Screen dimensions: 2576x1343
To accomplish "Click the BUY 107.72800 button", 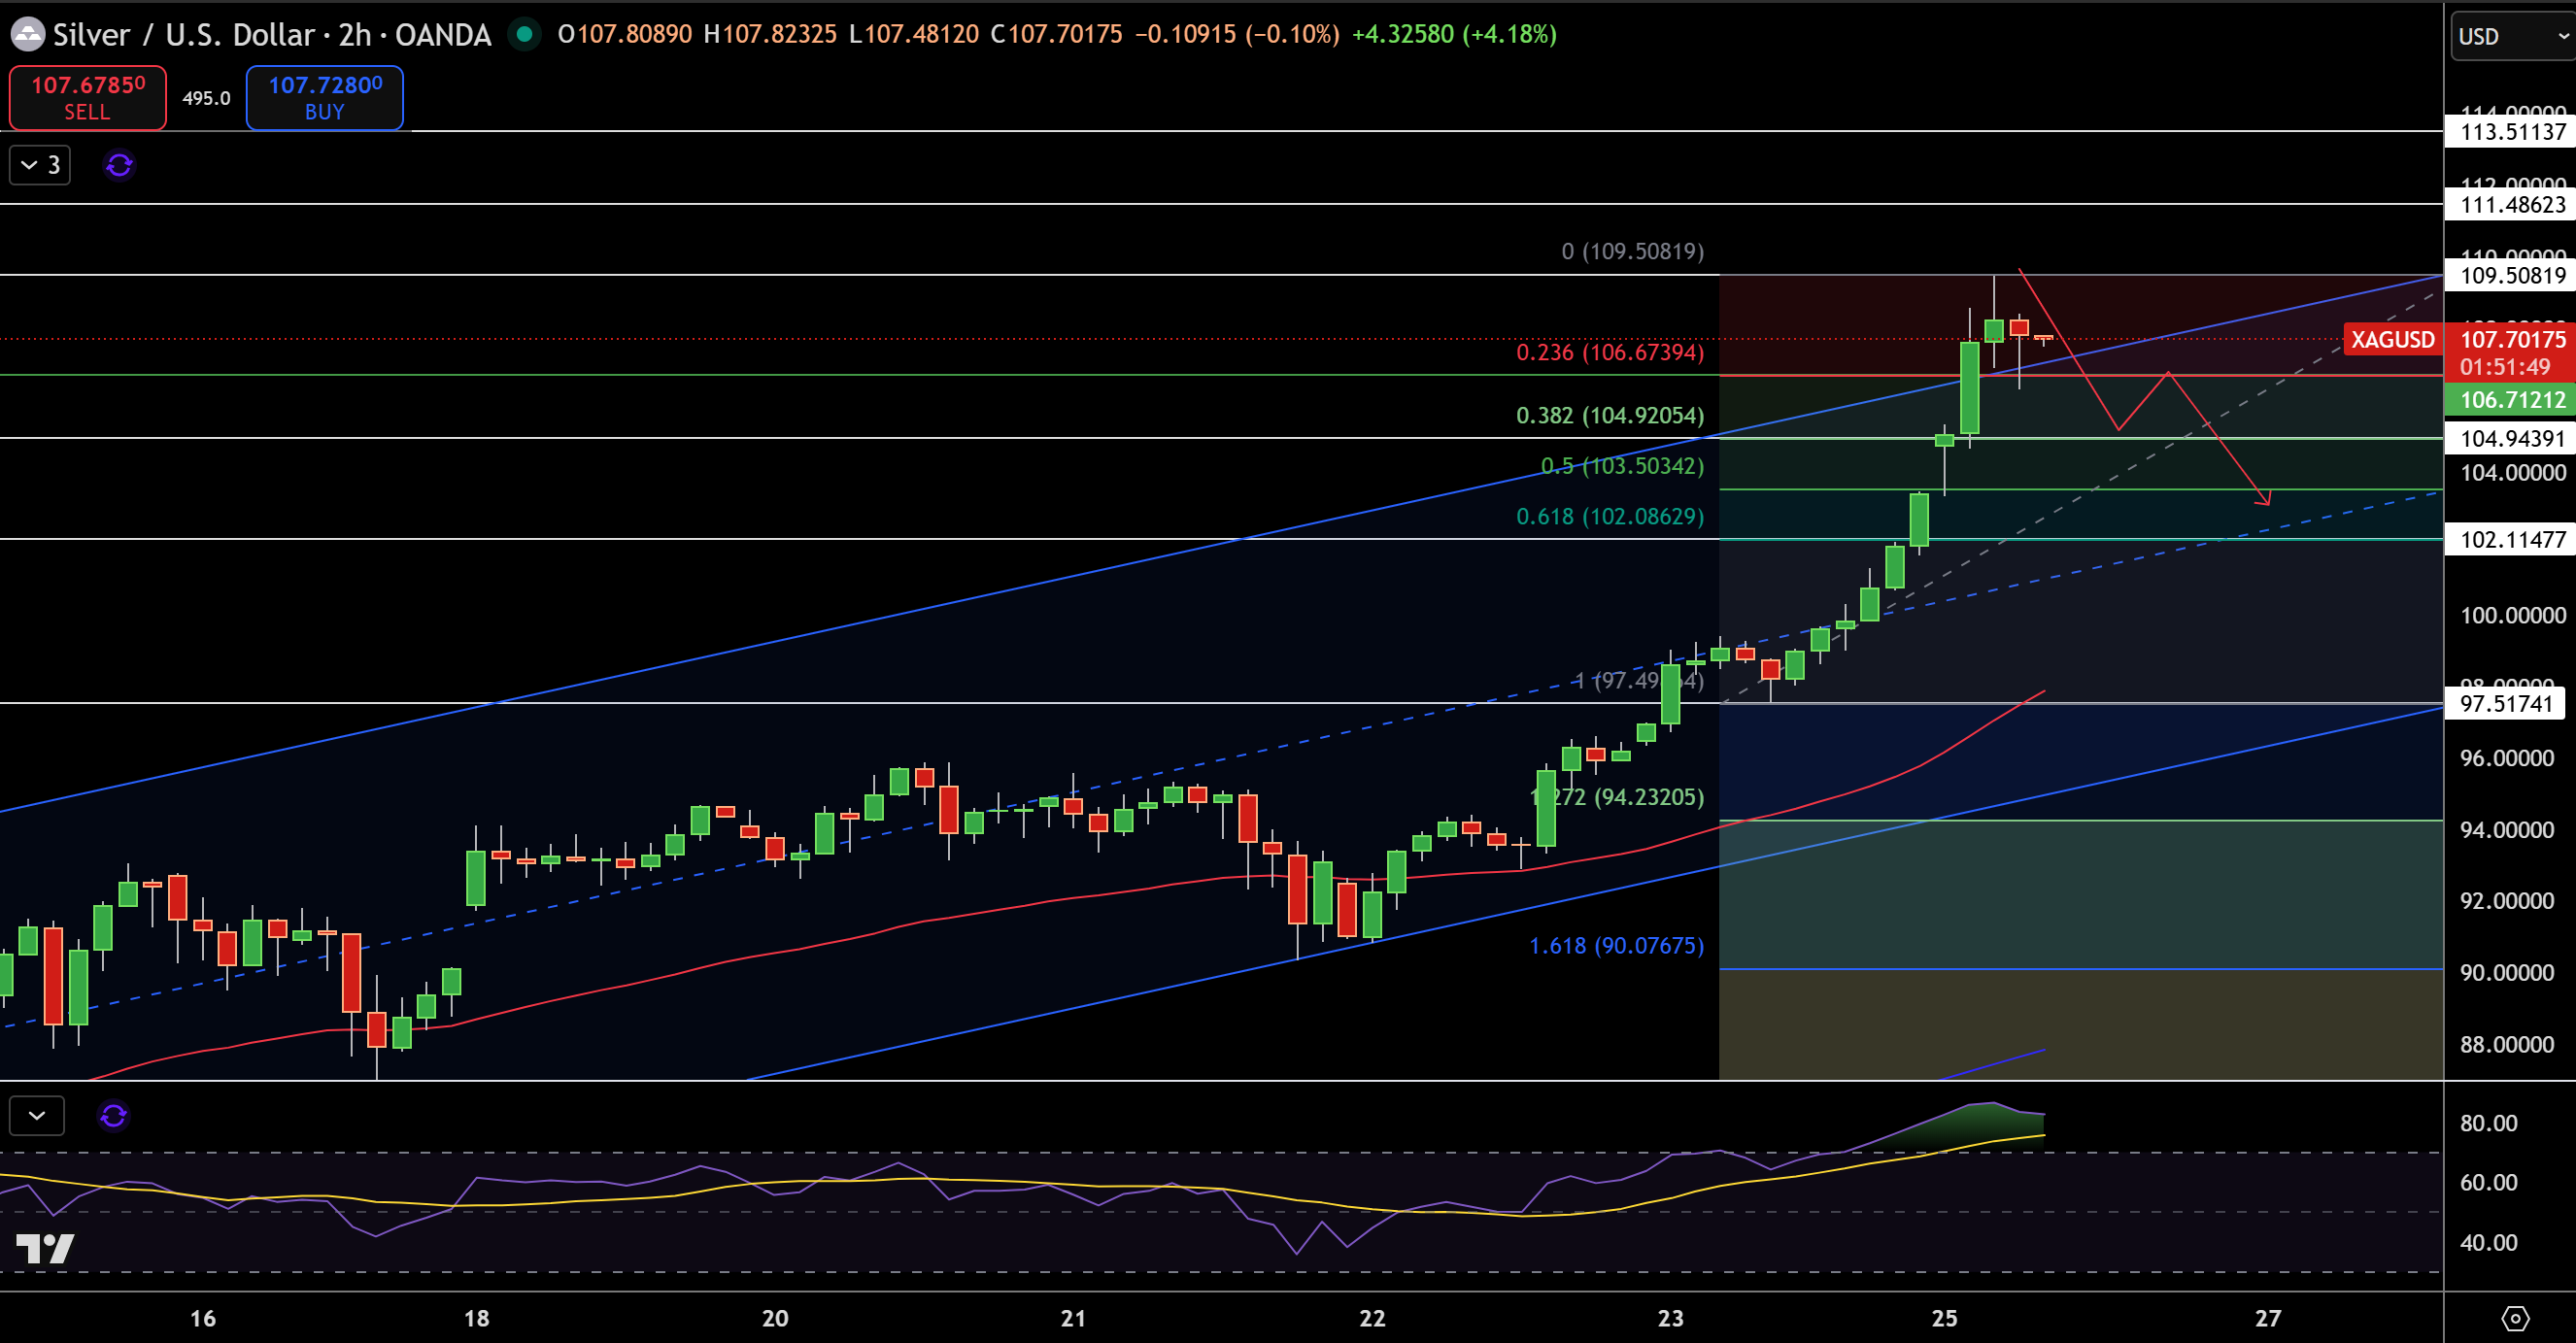I will pos(325,97).
